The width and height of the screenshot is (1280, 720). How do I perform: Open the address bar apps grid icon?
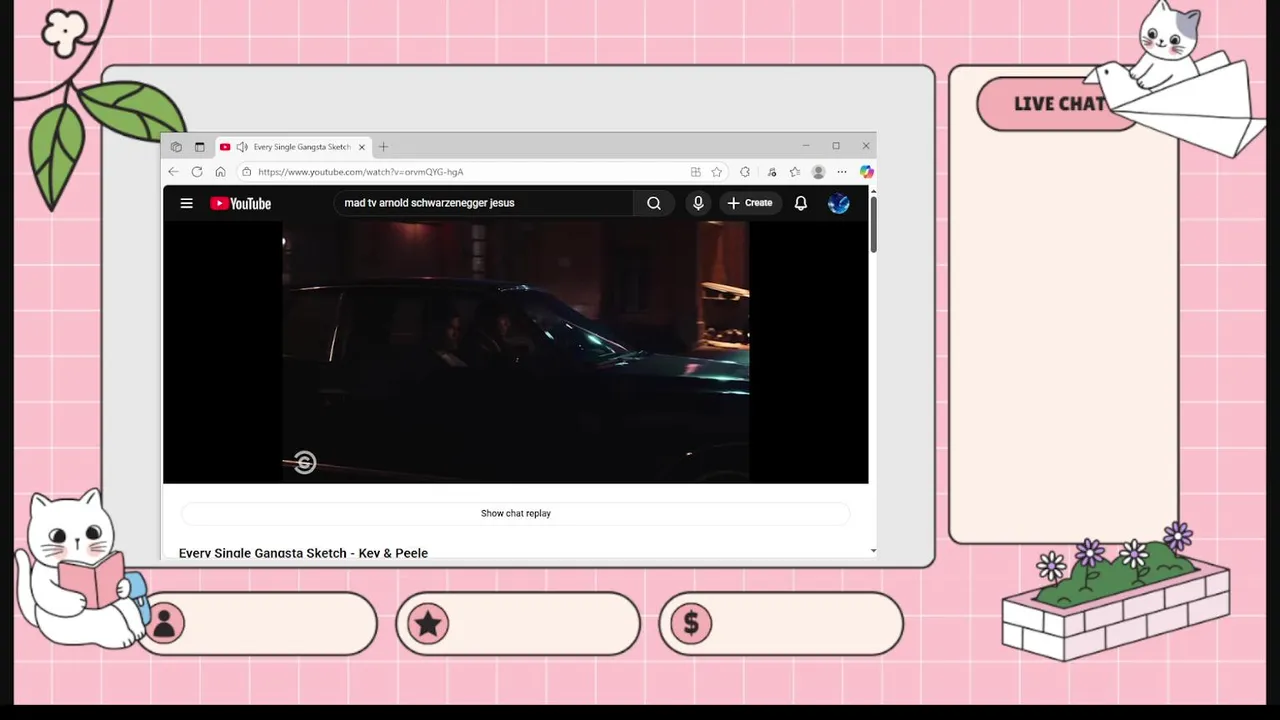696,172
